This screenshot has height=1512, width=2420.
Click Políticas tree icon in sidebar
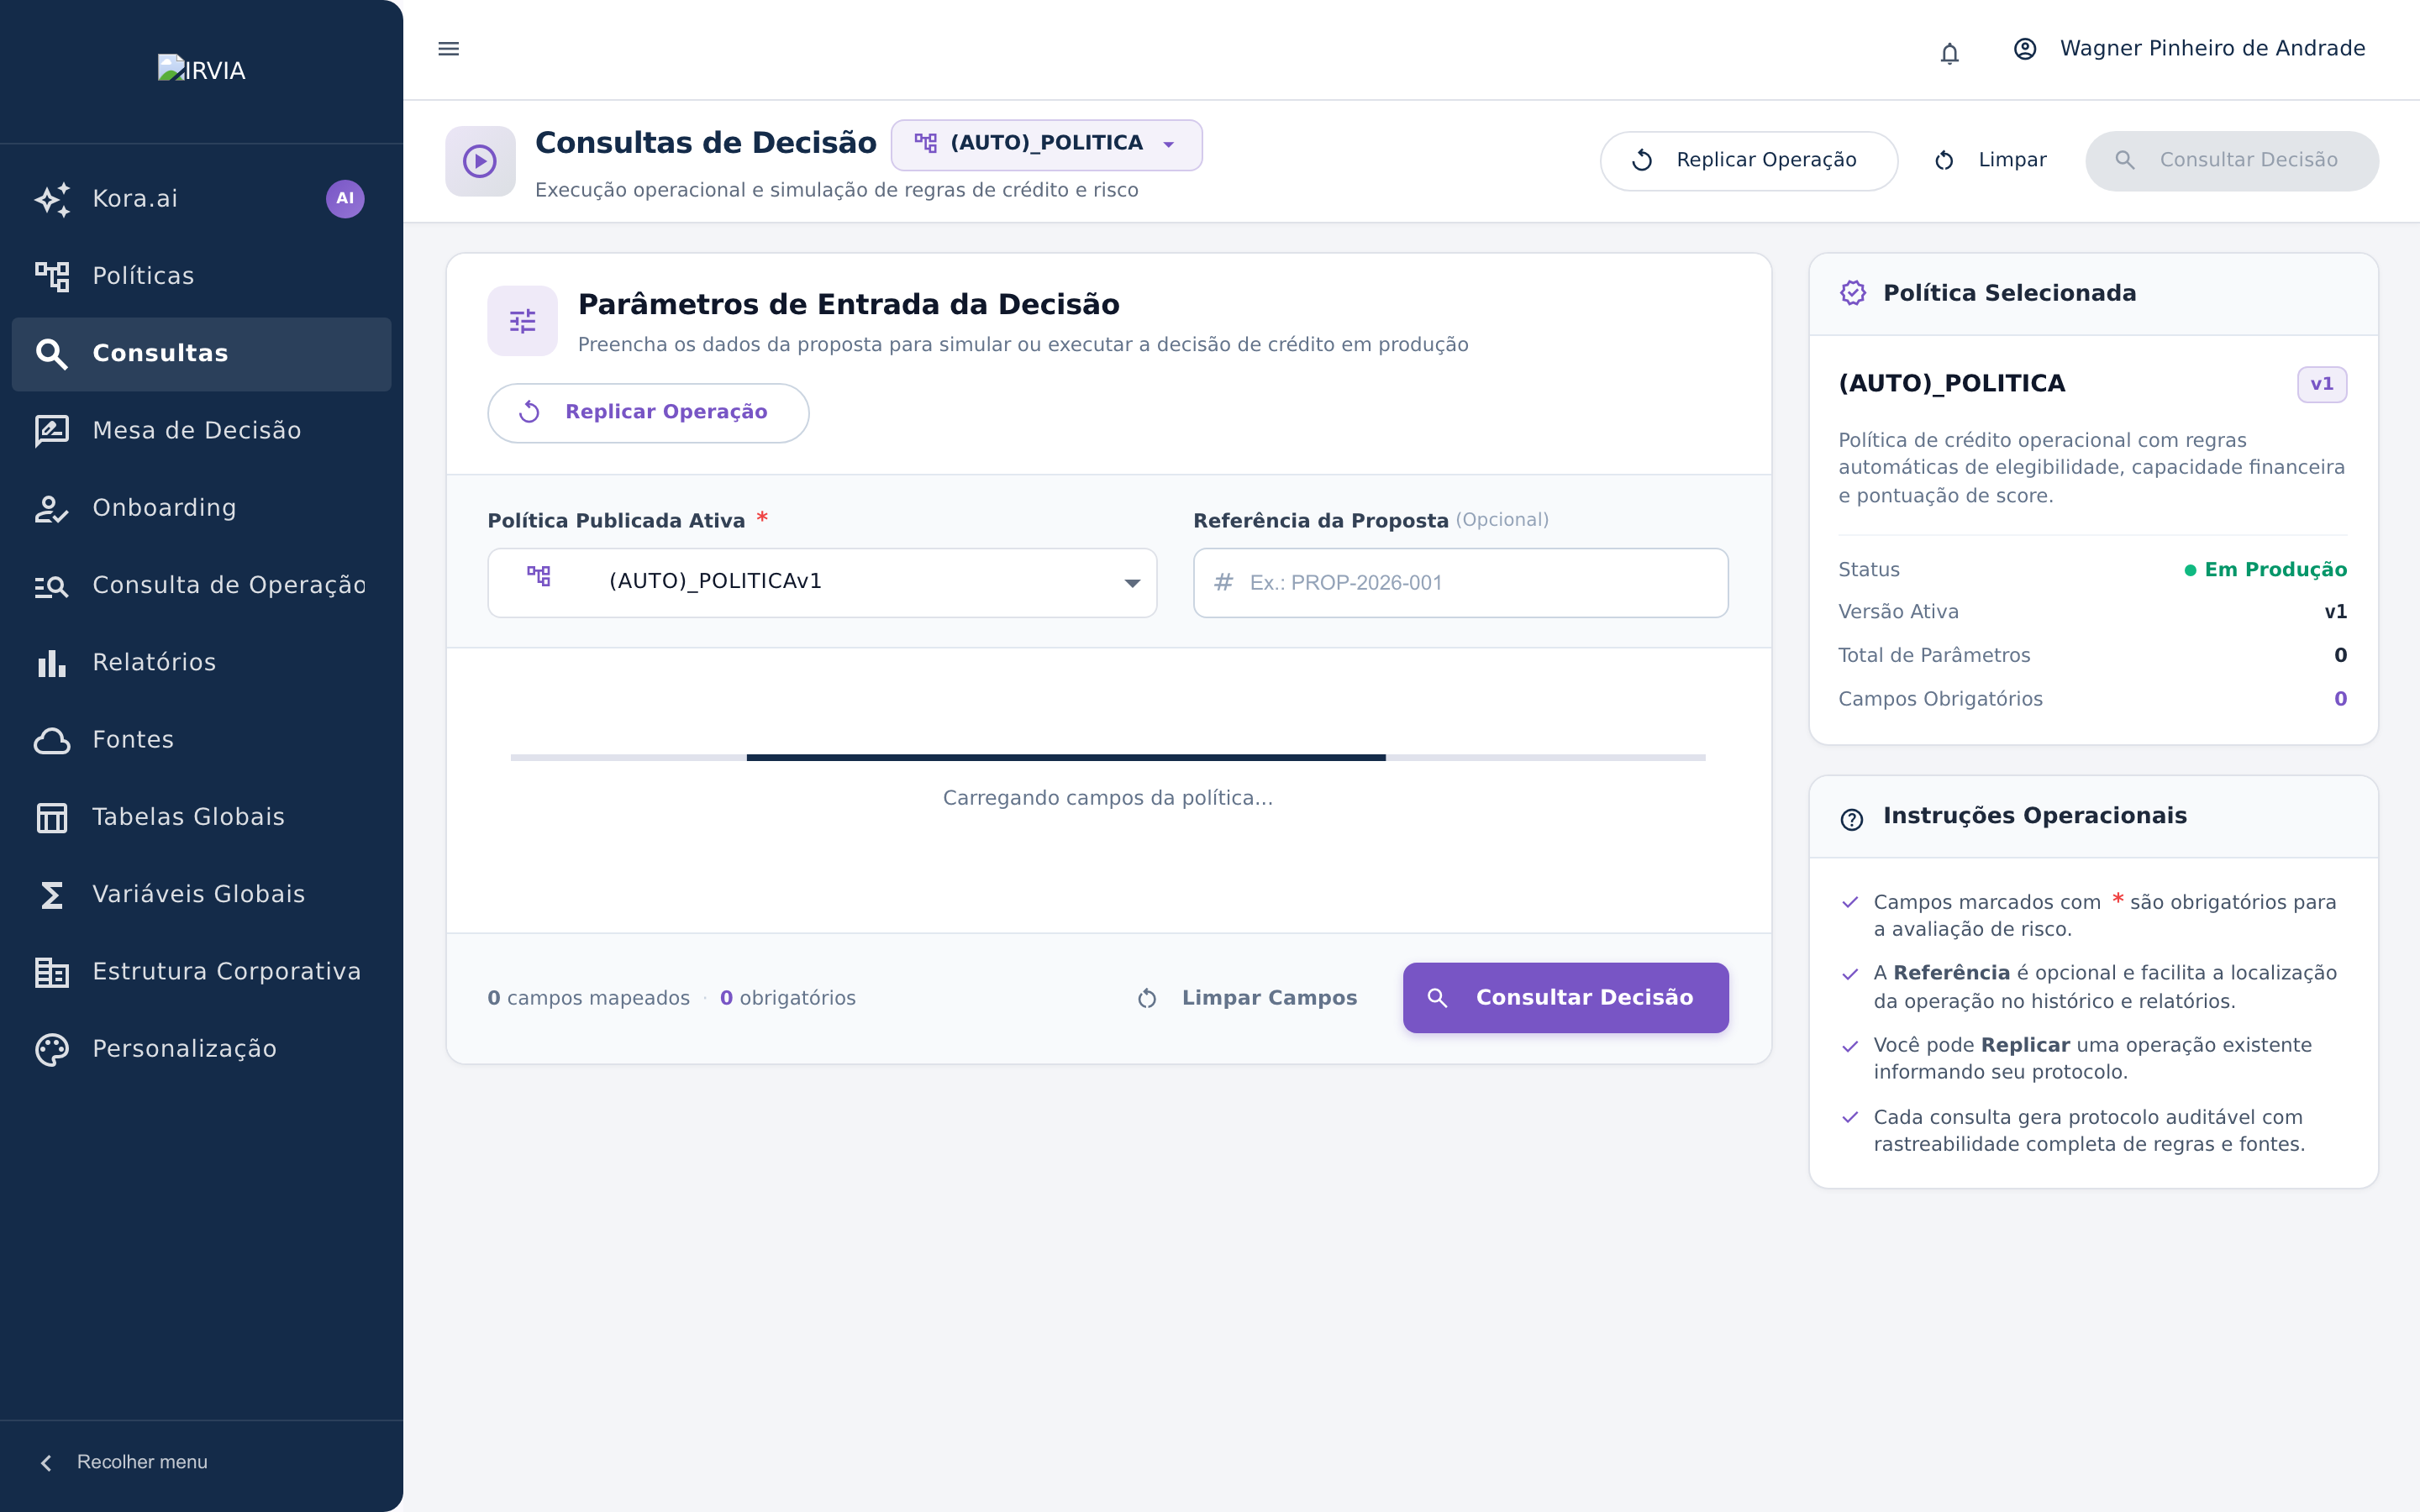click(51, 276)
